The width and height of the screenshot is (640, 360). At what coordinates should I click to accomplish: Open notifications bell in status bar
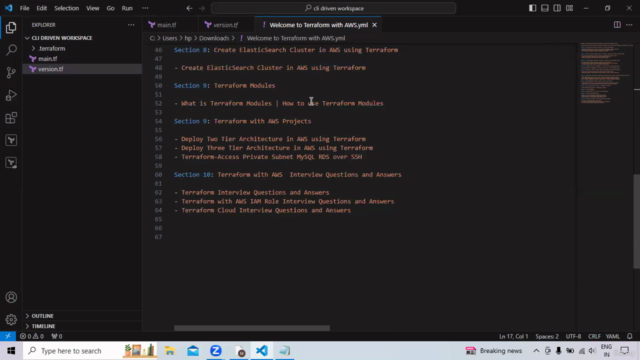[x=630, y=336]
